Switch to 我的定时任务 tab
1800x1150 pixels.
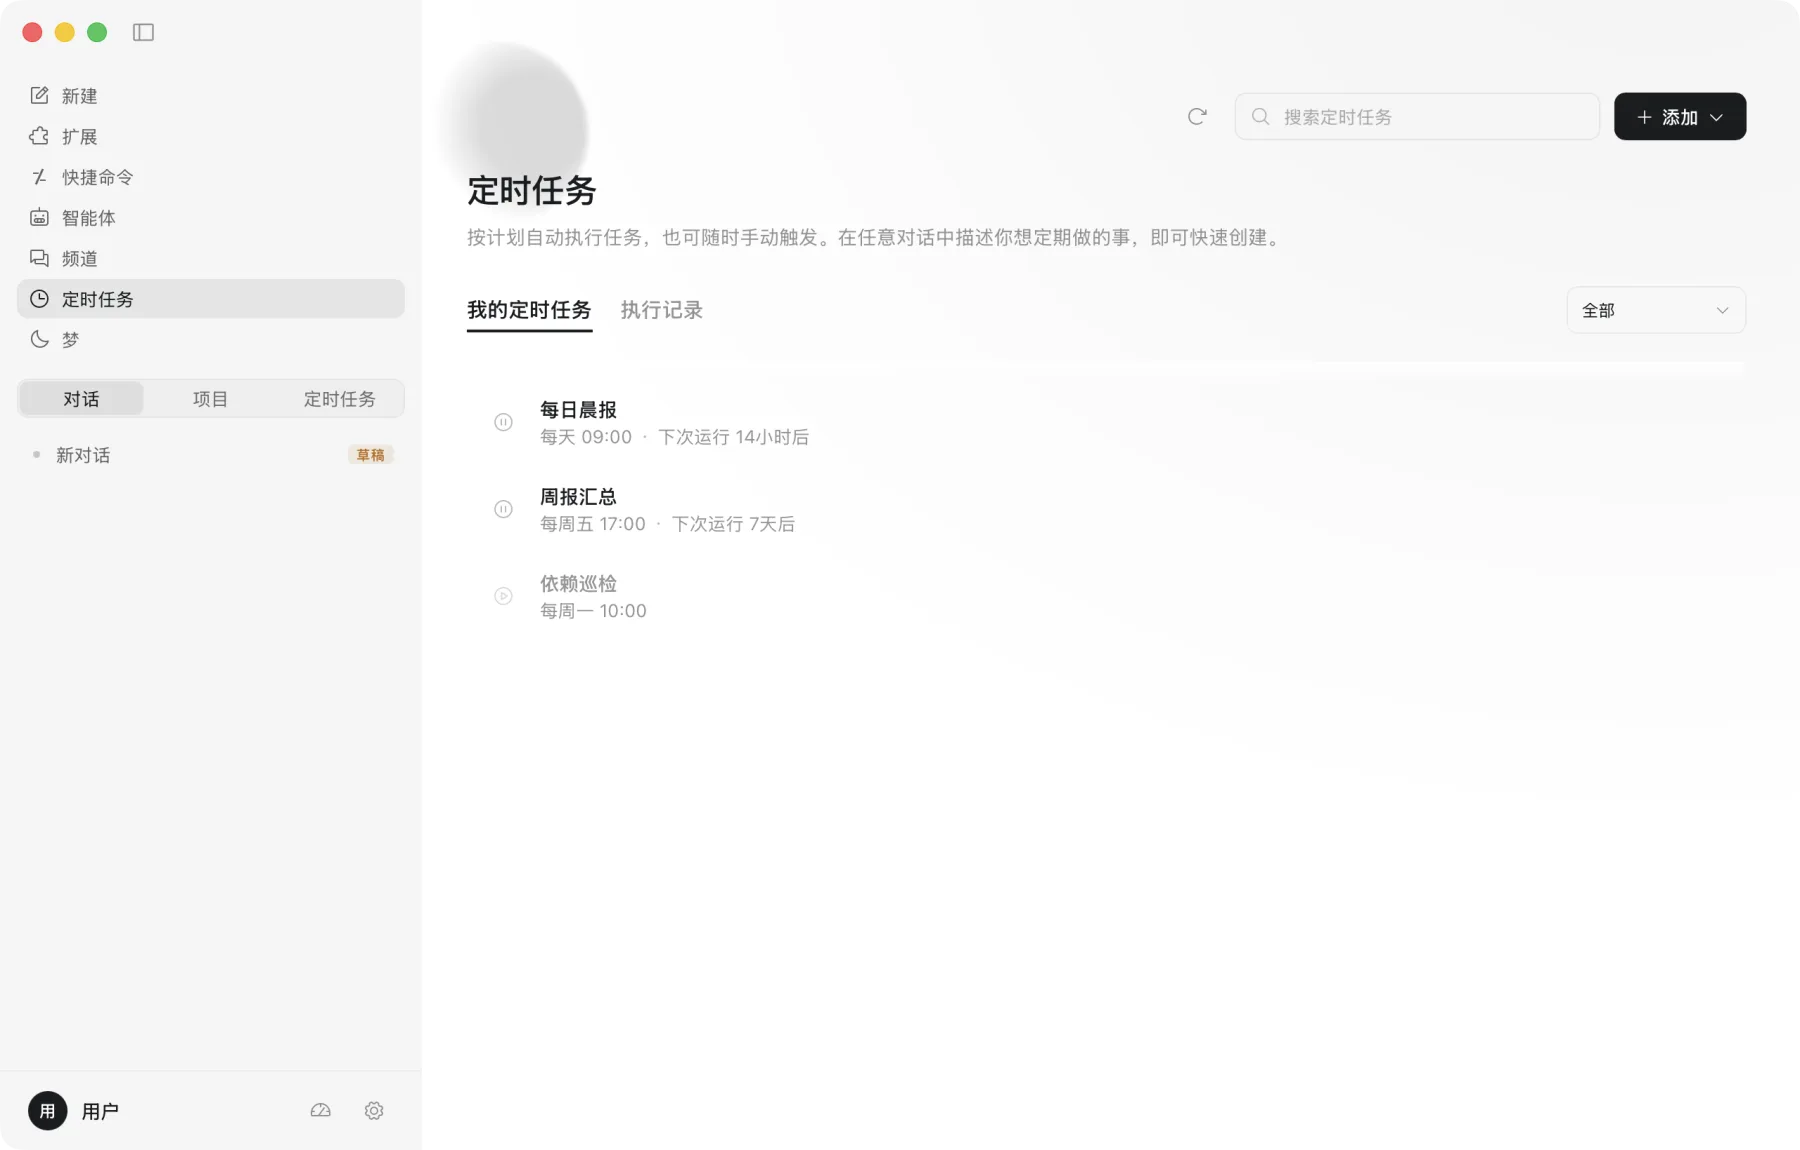[529, 311]
